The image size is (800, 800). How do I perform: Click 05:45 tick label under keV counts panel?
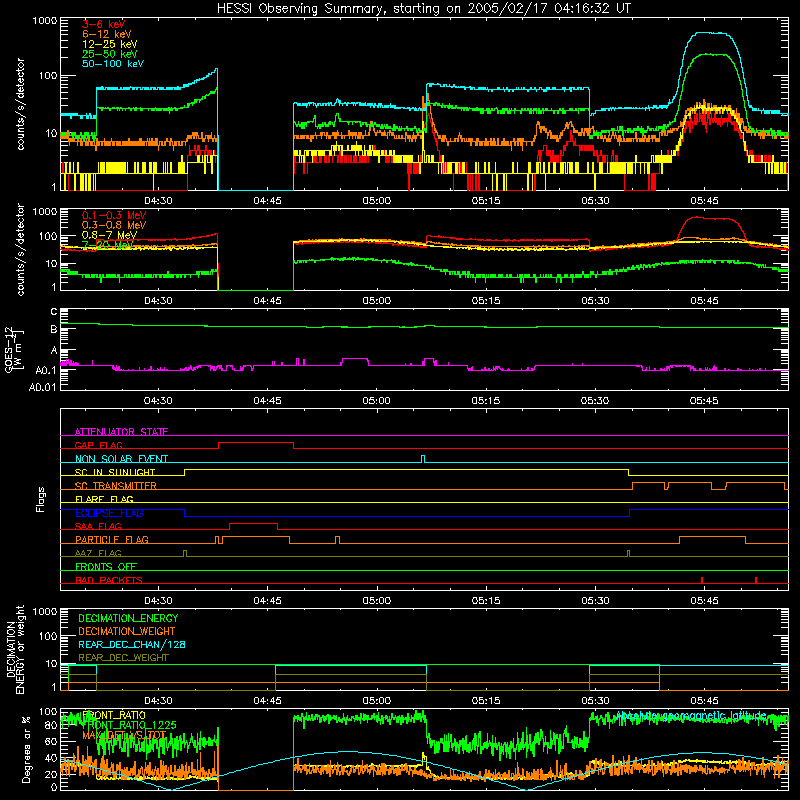click(x=705, y=201)
